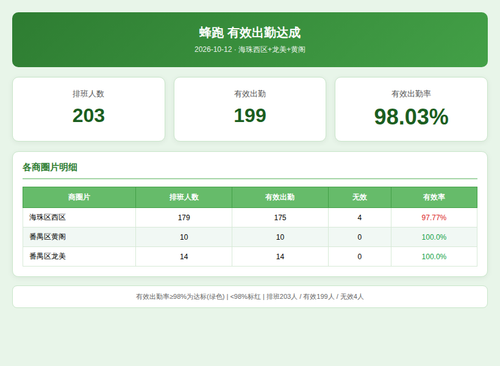Select the 100.0% rate for 番禺区龙美
500x366 pixels.
pyautogui.click(x=434, y=257)
